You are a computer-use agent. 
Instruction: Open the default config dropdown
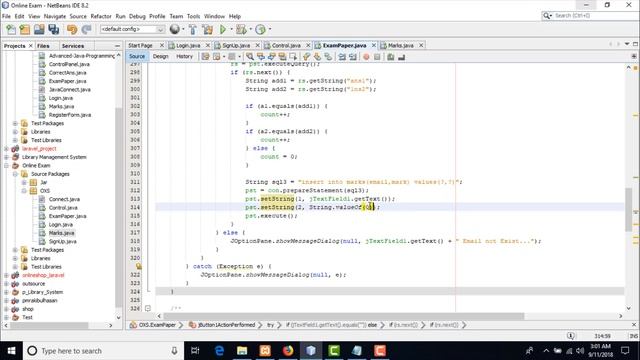pos(133,29)
